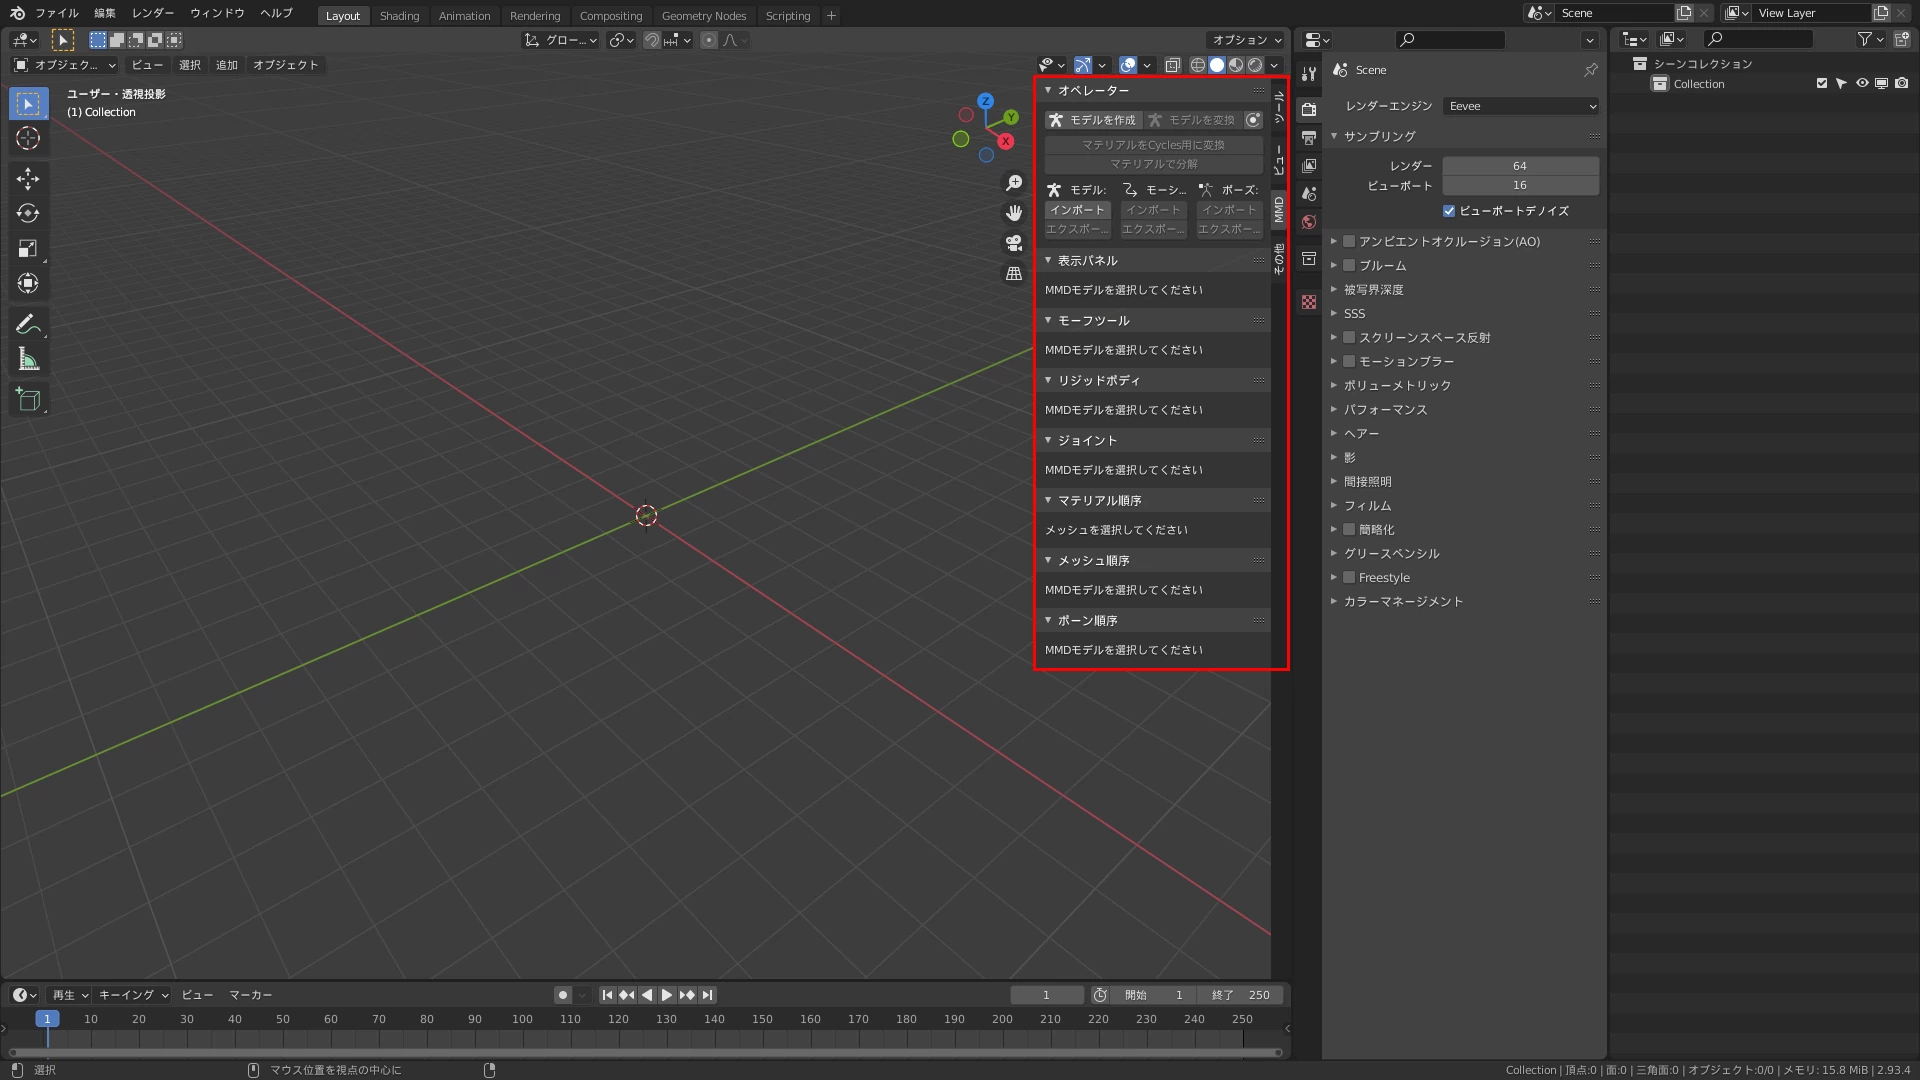The image size is (1920, 1080).
Task: Select the Annotate pencil tool
Action: coord(28,324)
